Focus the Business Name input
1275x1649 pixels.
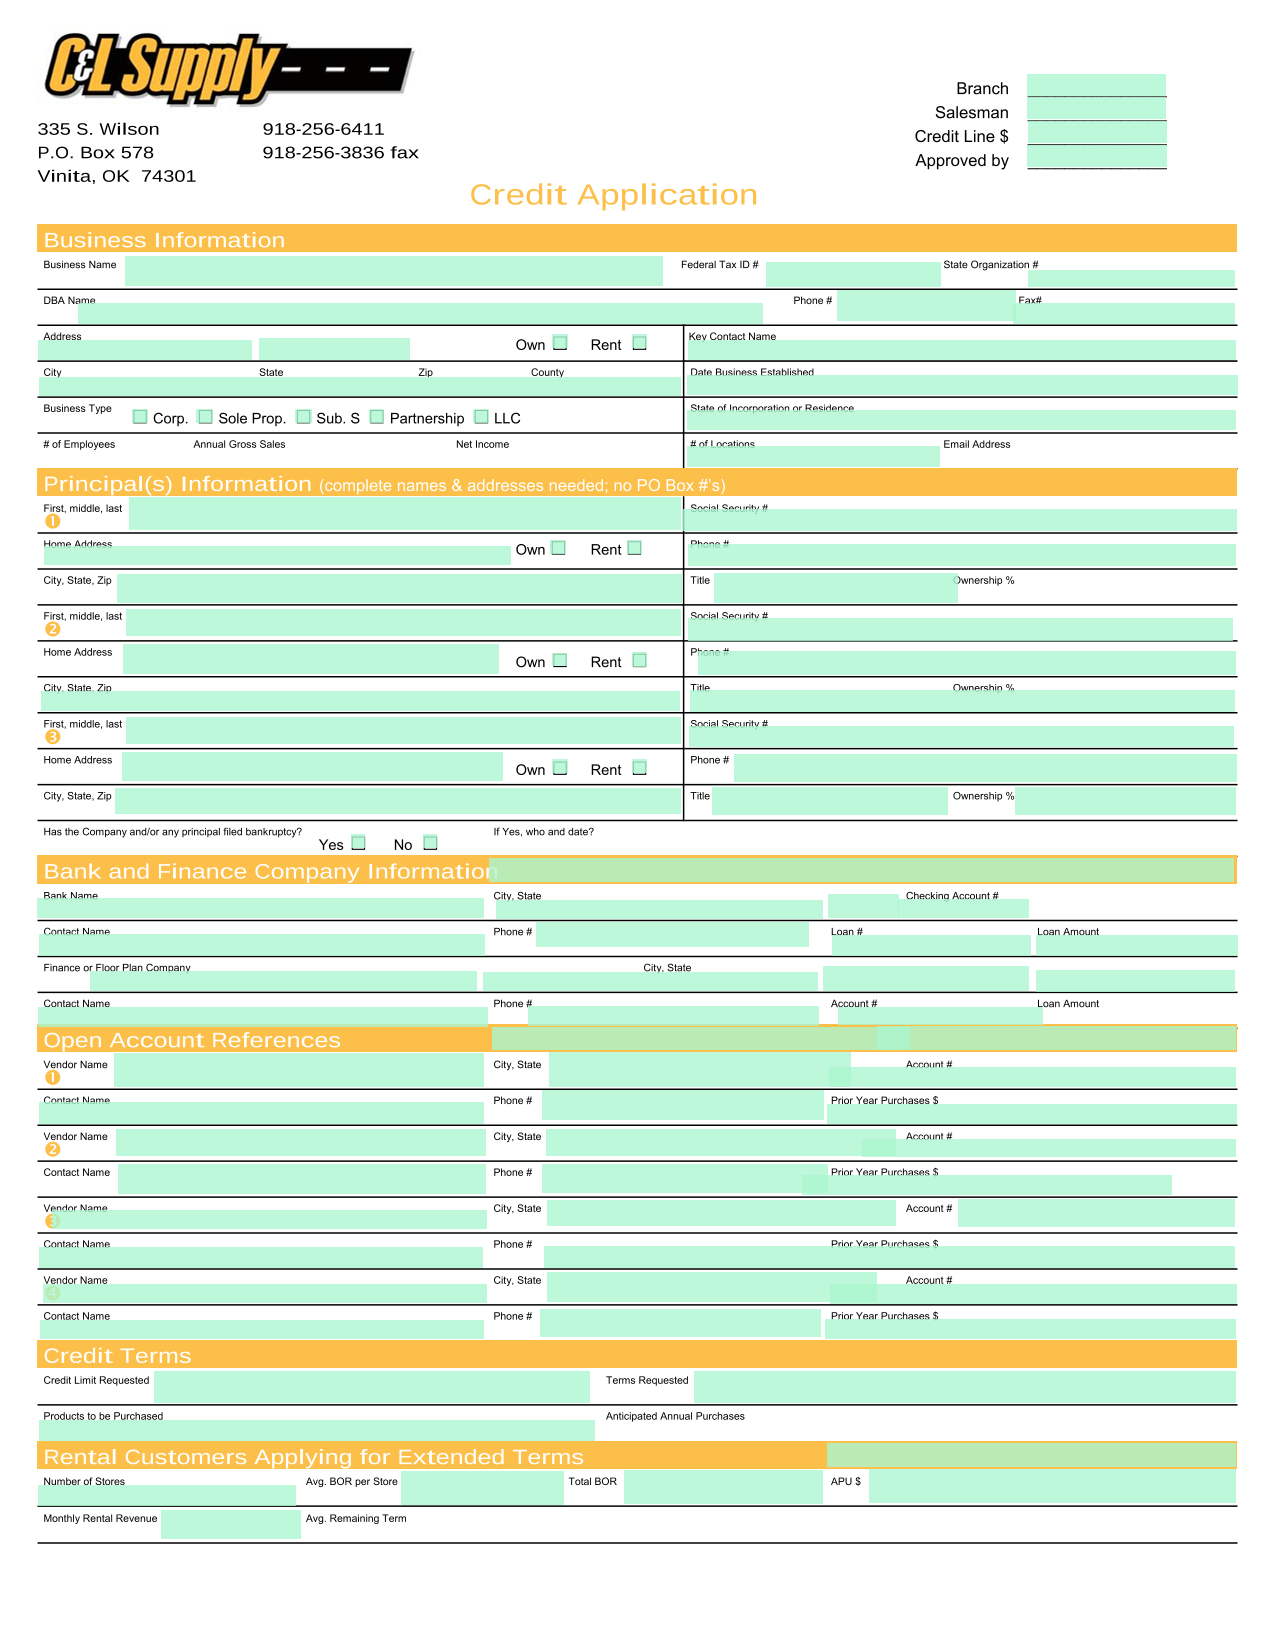394,271
